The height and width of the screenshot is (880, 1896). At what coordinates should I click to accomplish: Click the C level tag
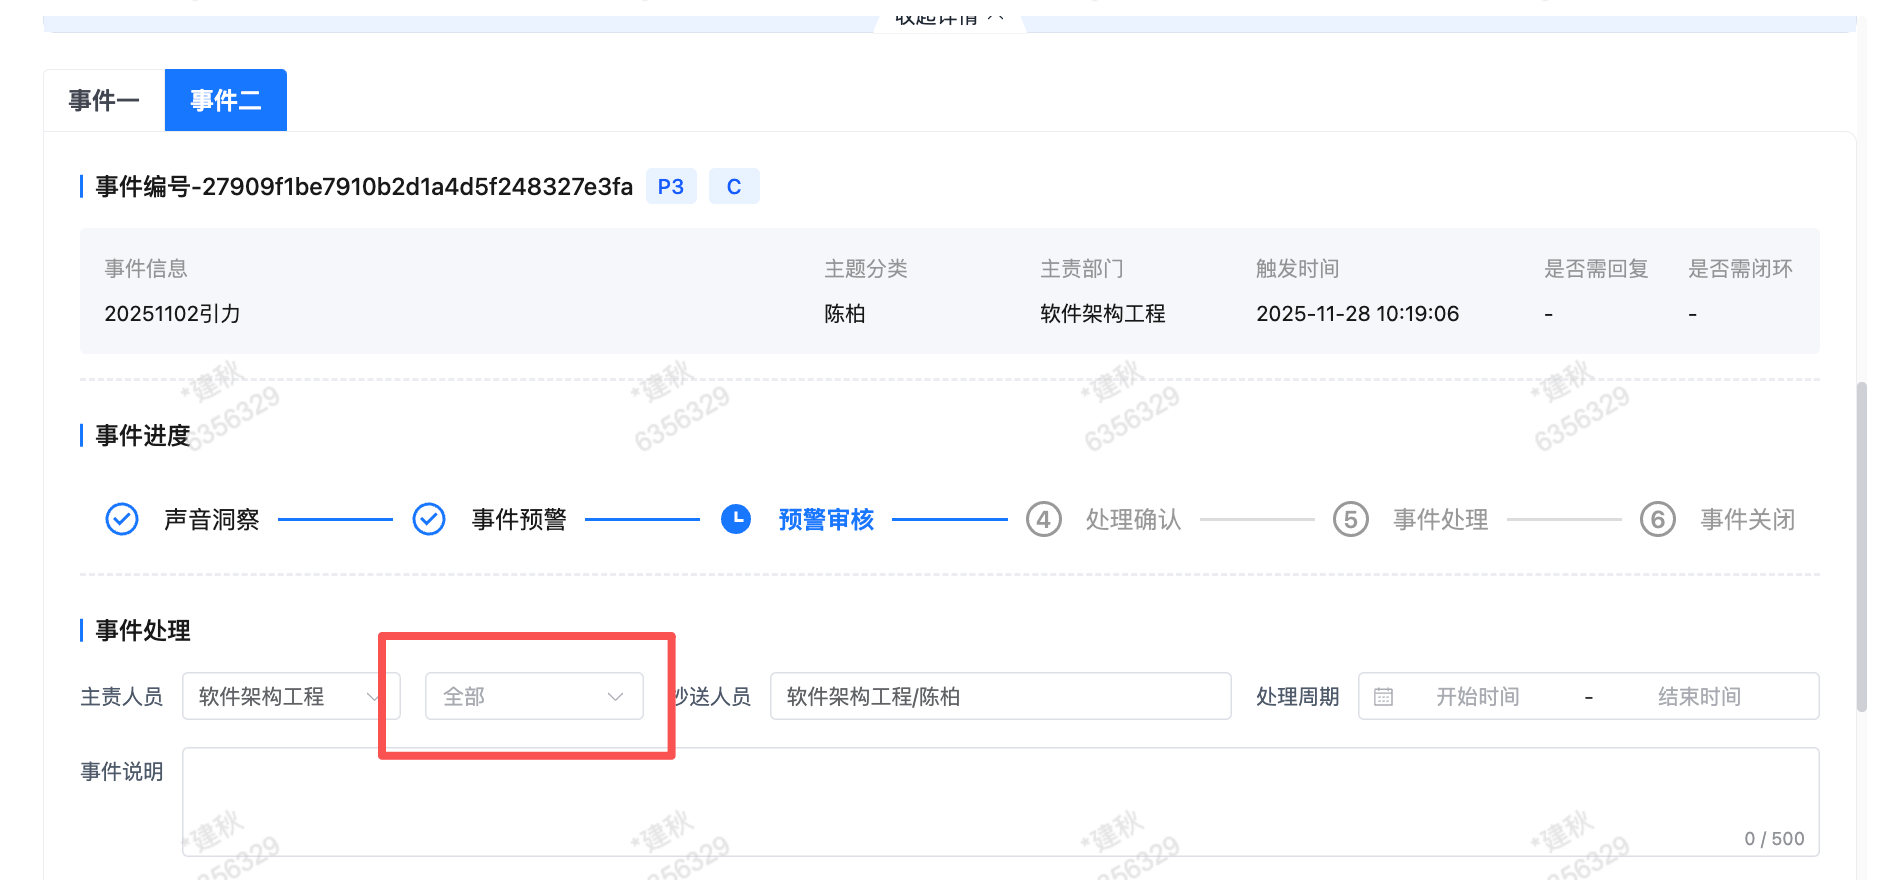pos(733,187)
